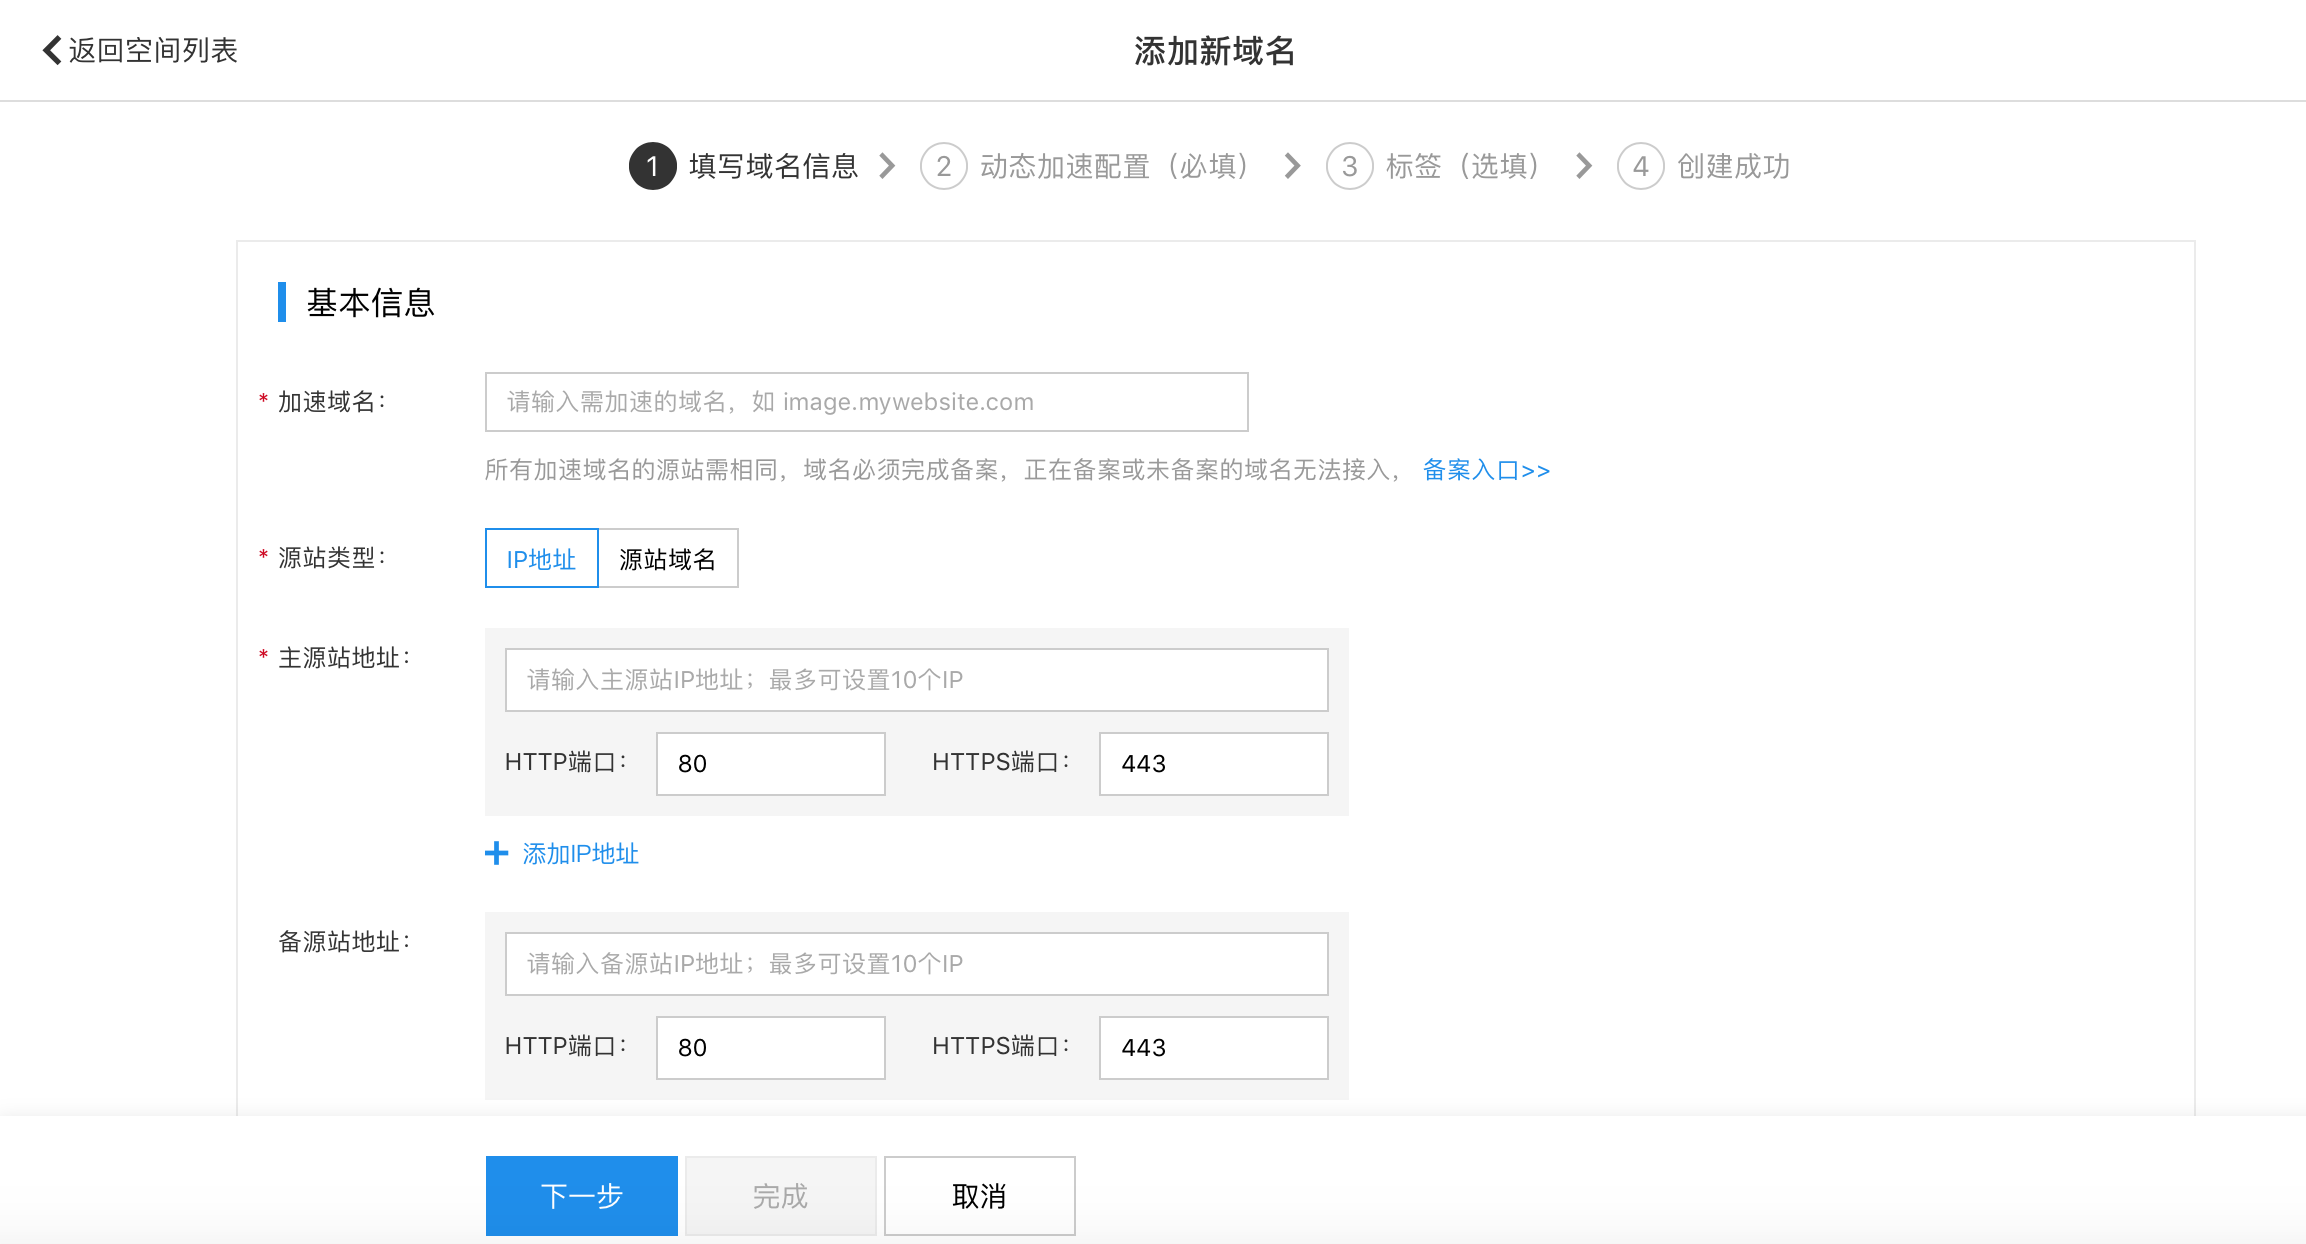Click the 添加新域名 page title
The height and width of the screenshot is (1244, 2306).
(1214, 50)
